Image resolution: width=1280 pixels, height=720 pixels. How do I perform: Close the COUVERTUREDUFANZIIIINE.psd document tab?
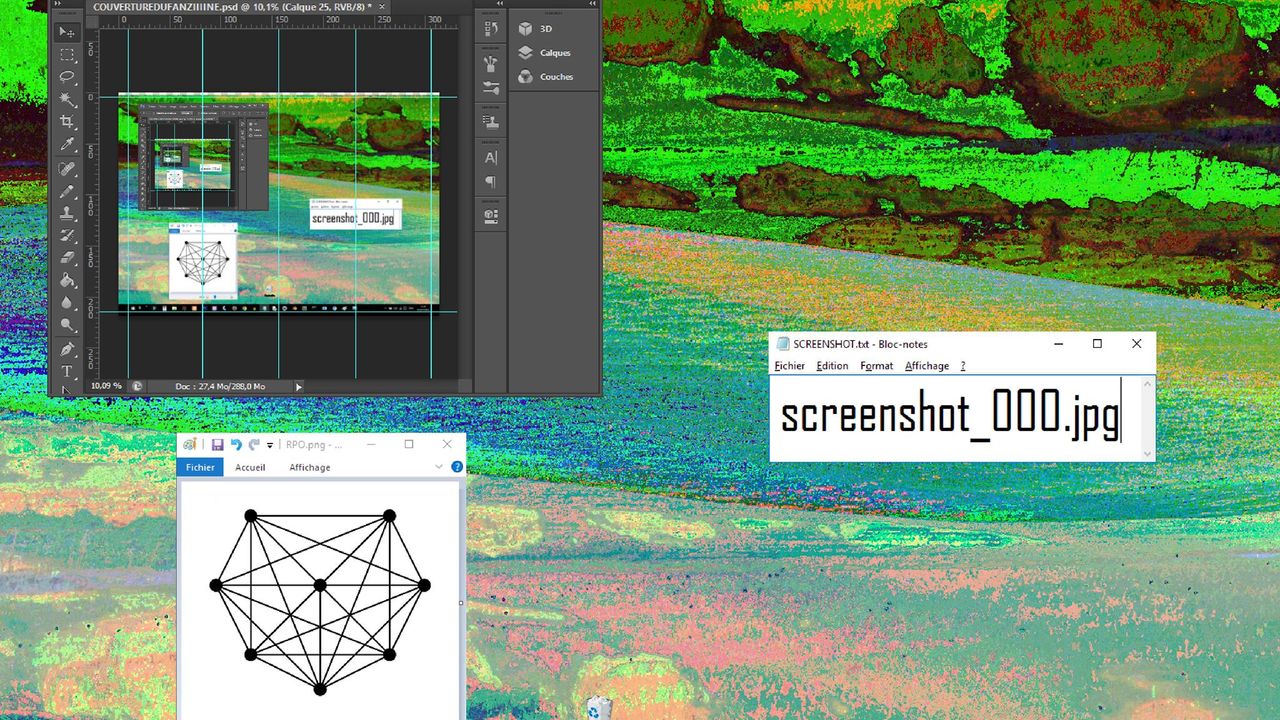click(x=382, y=7)
